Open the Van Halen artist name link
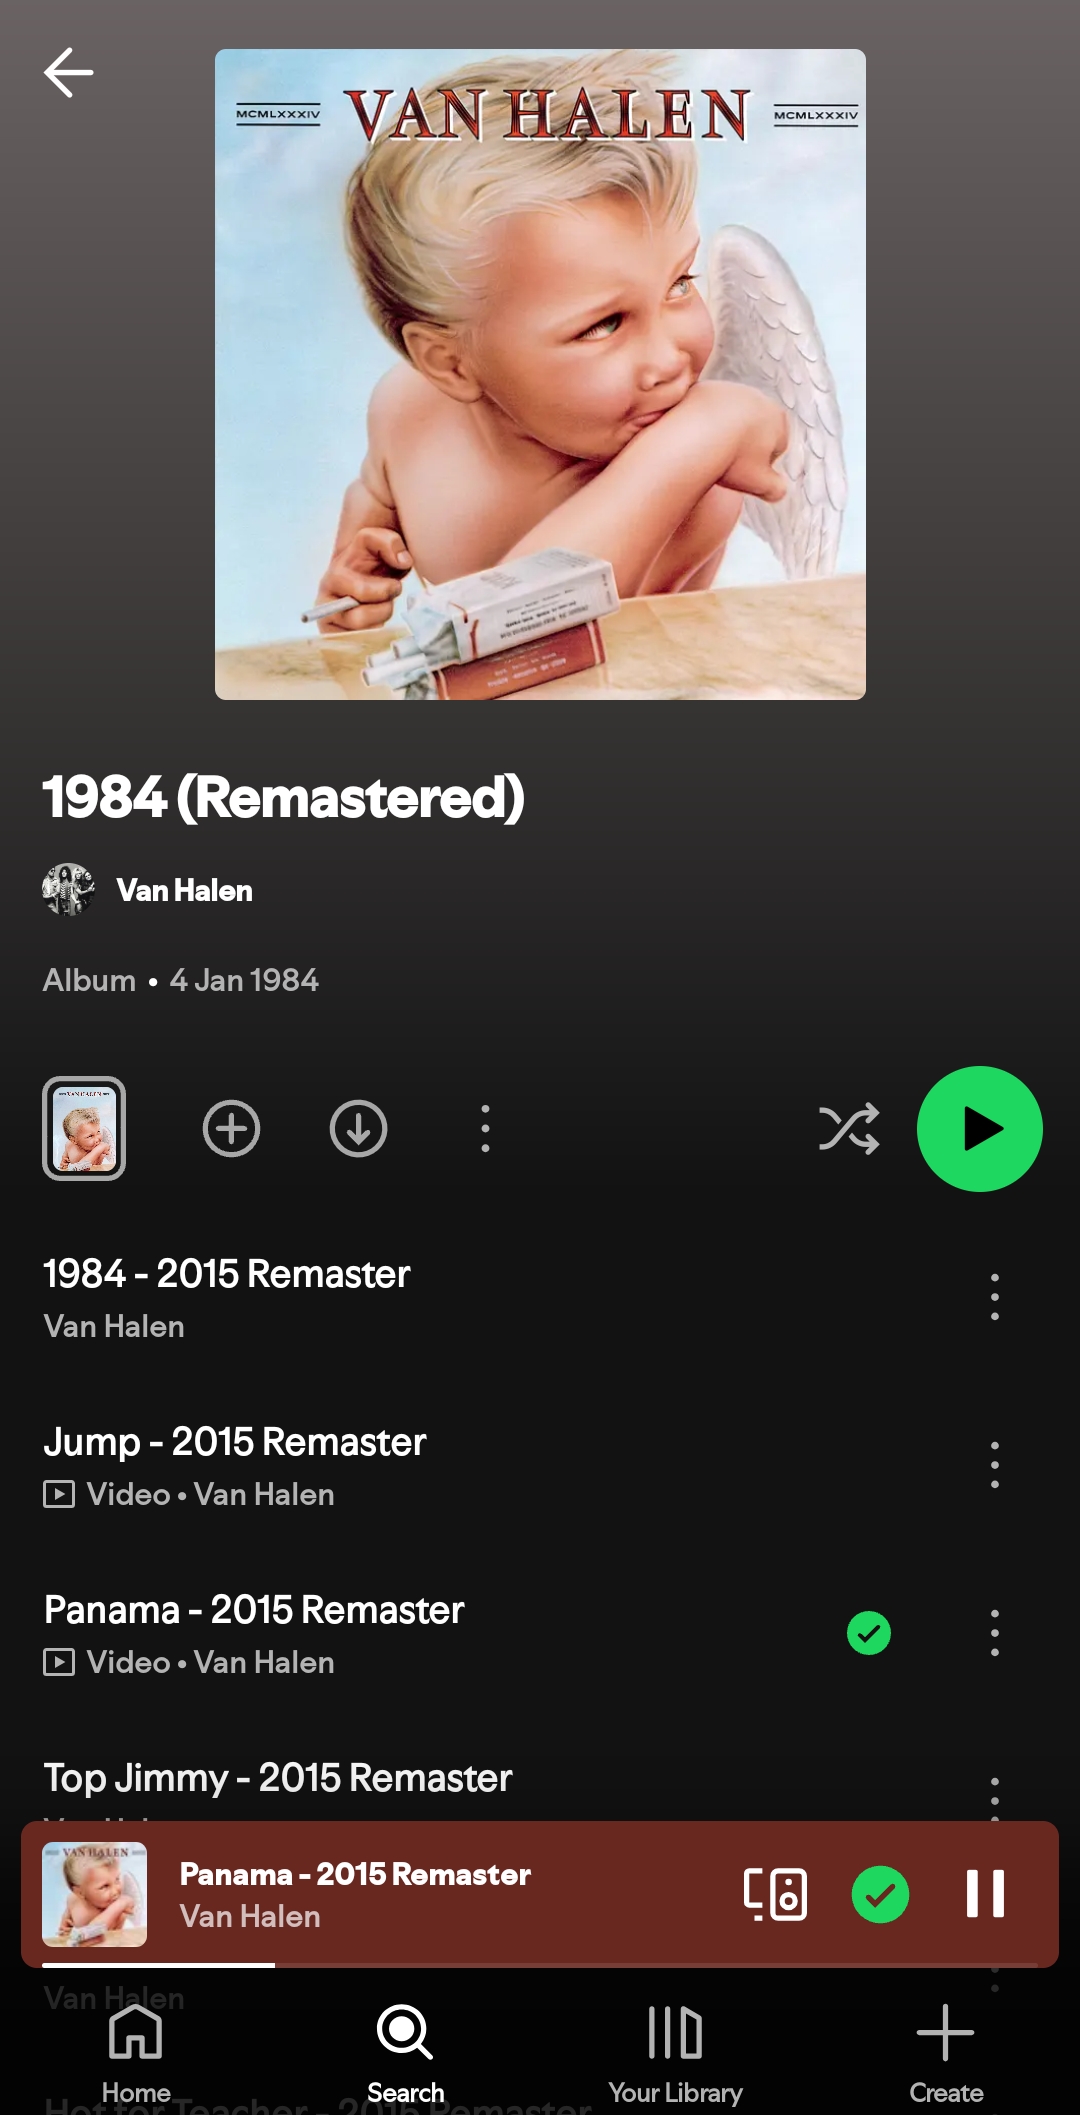Image resolution: width=1080 pixels, height=2115 pixels. 185,890
